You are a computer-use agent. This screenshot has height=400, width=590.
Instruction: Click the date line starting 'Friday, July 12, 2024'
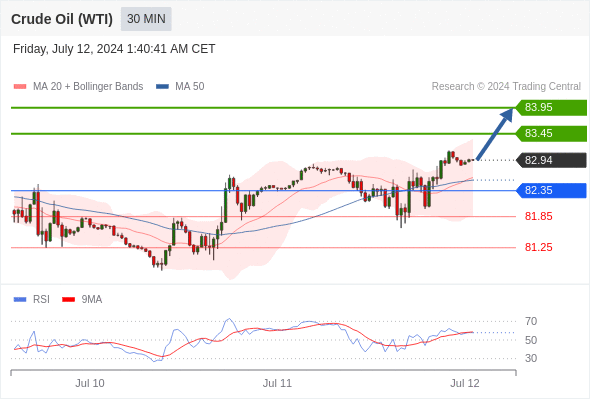click(114, 49)
